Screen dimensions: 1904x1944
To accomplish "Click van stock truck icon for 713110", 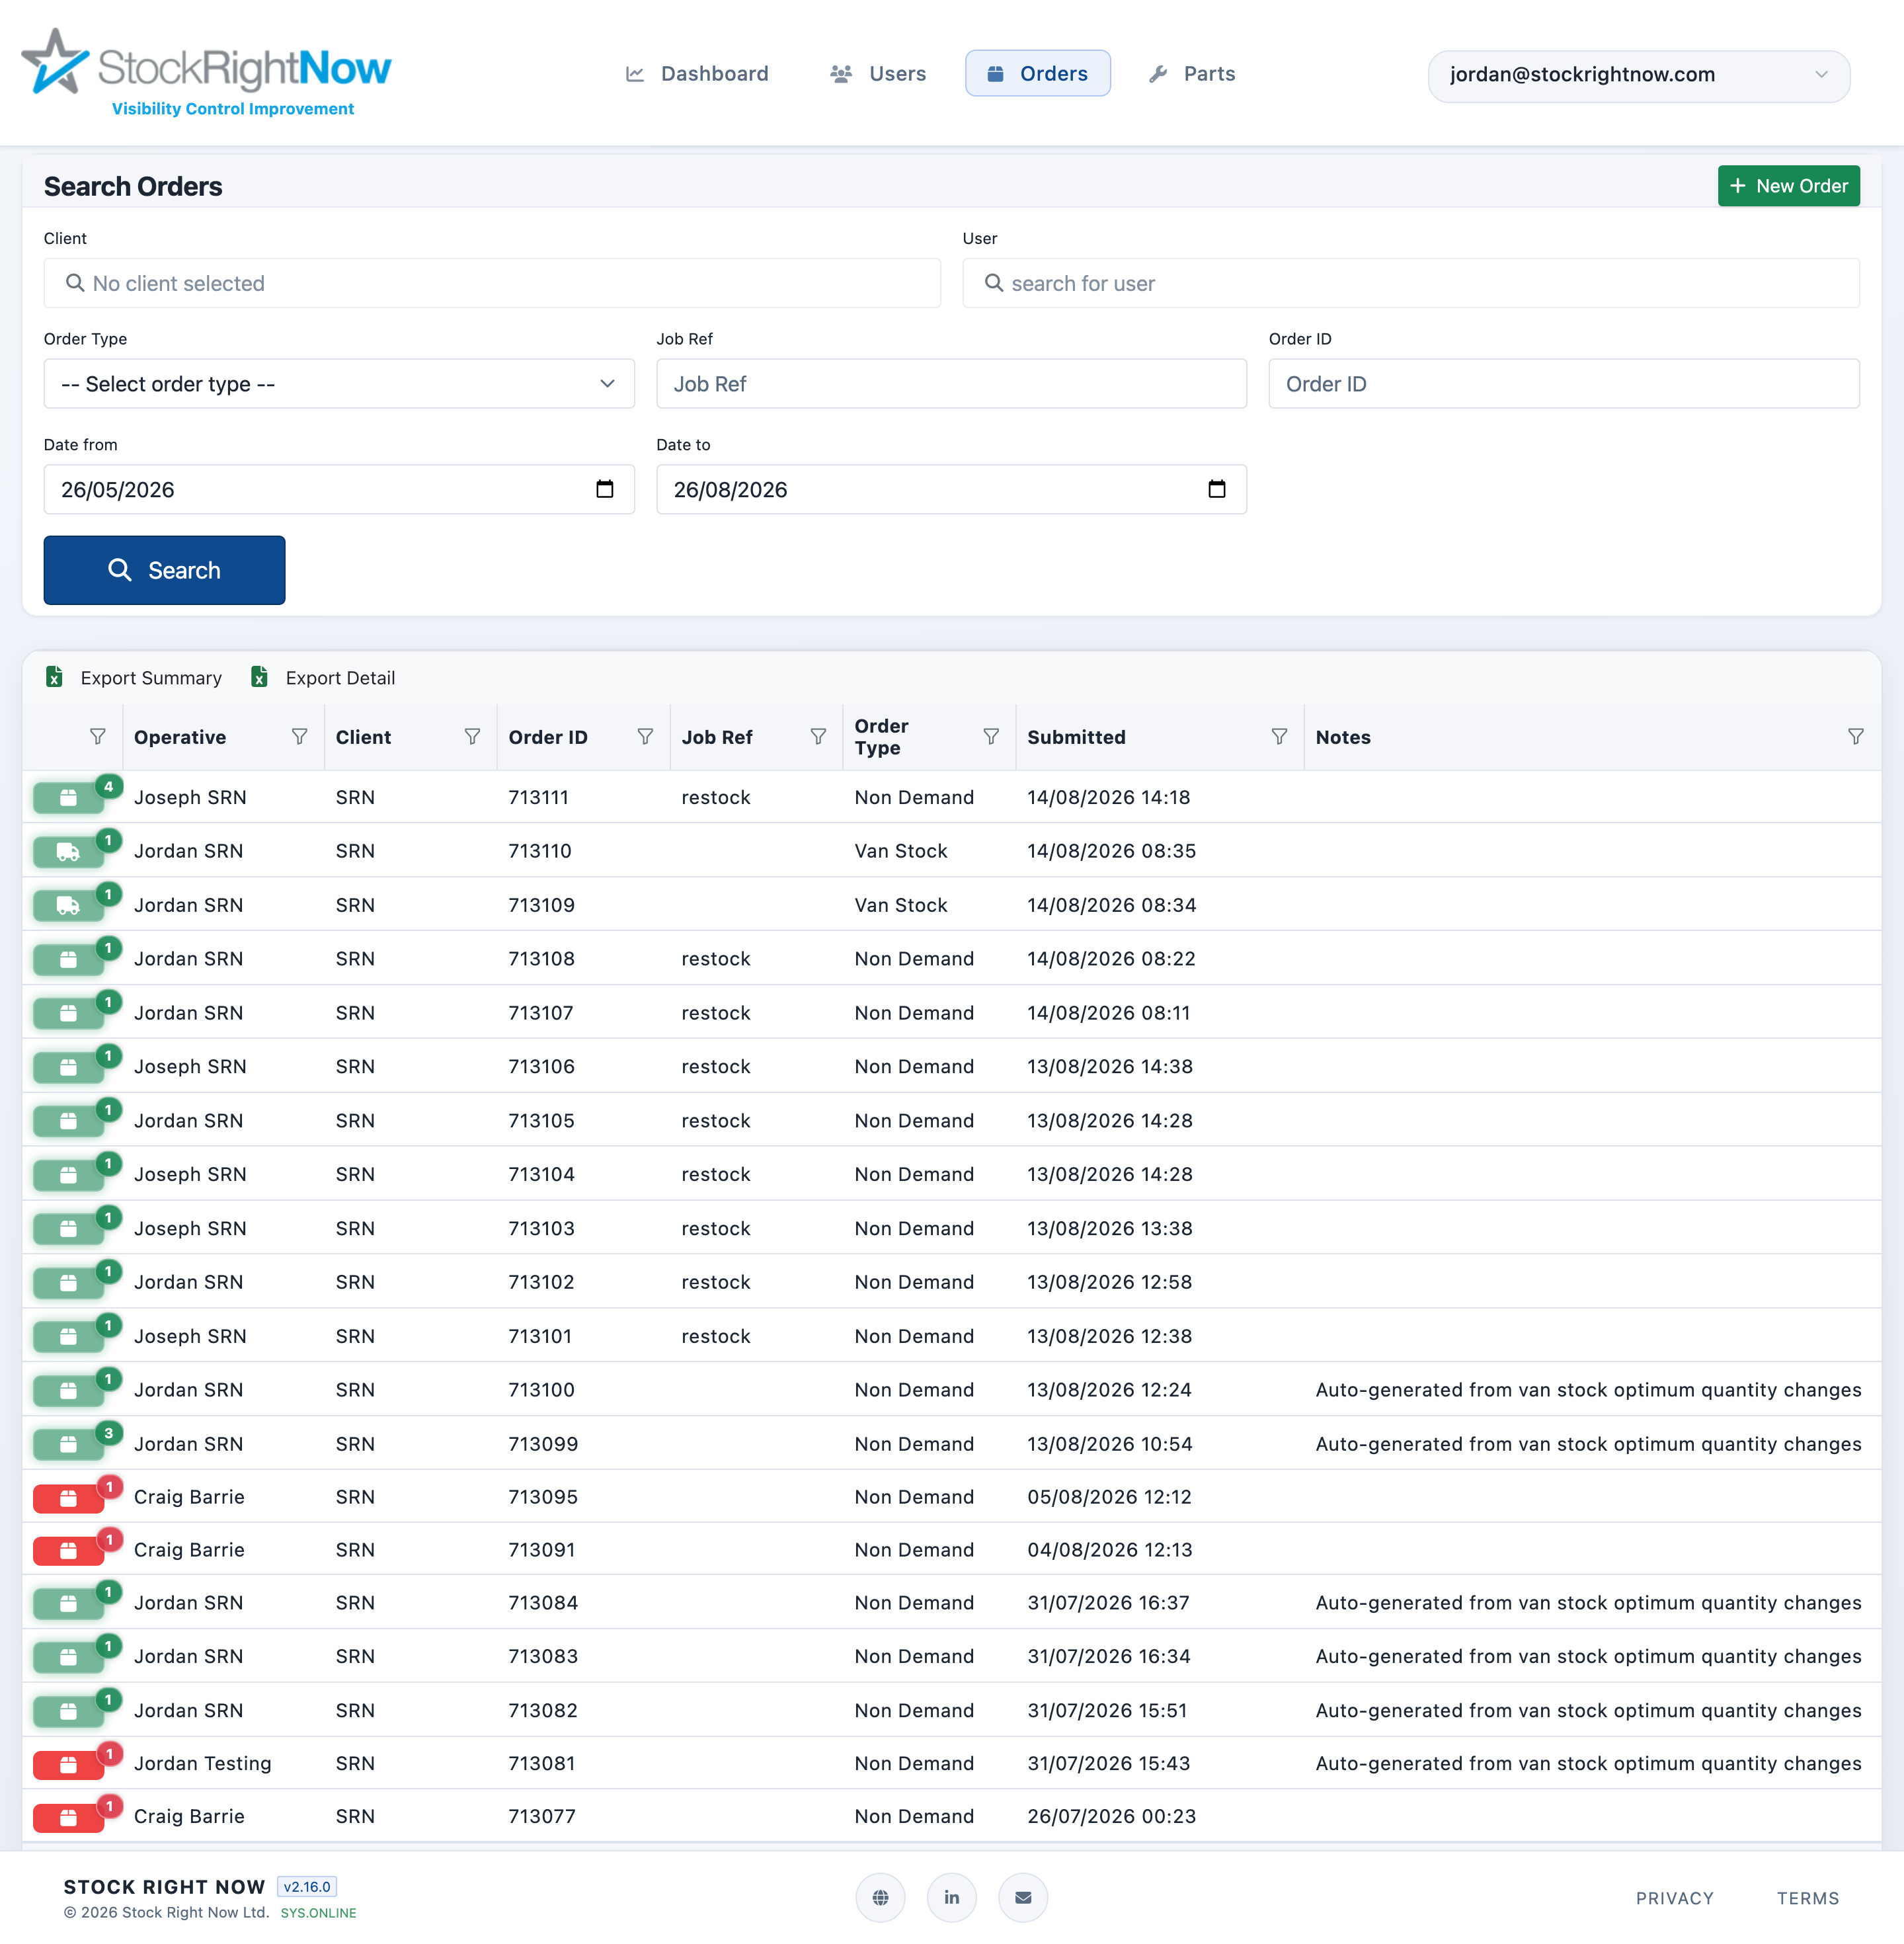I will click(x=68, y=852).
